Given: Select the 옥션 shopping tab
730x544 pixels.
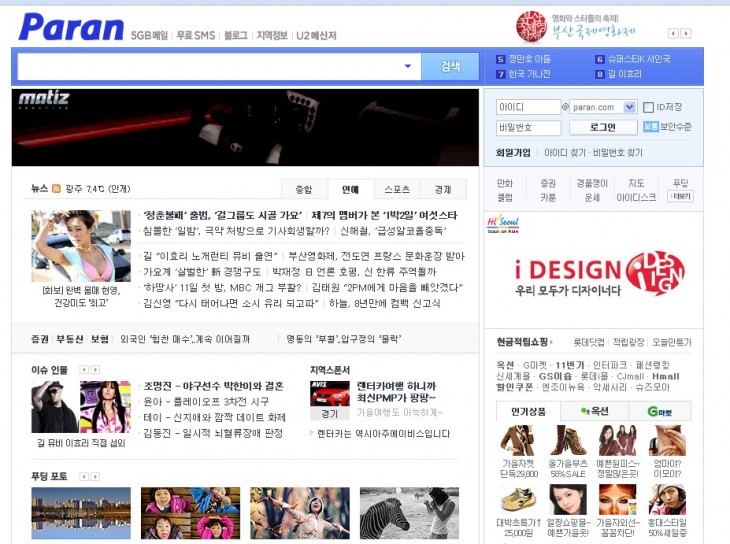Looking at the screenshot, I should 594,411.
